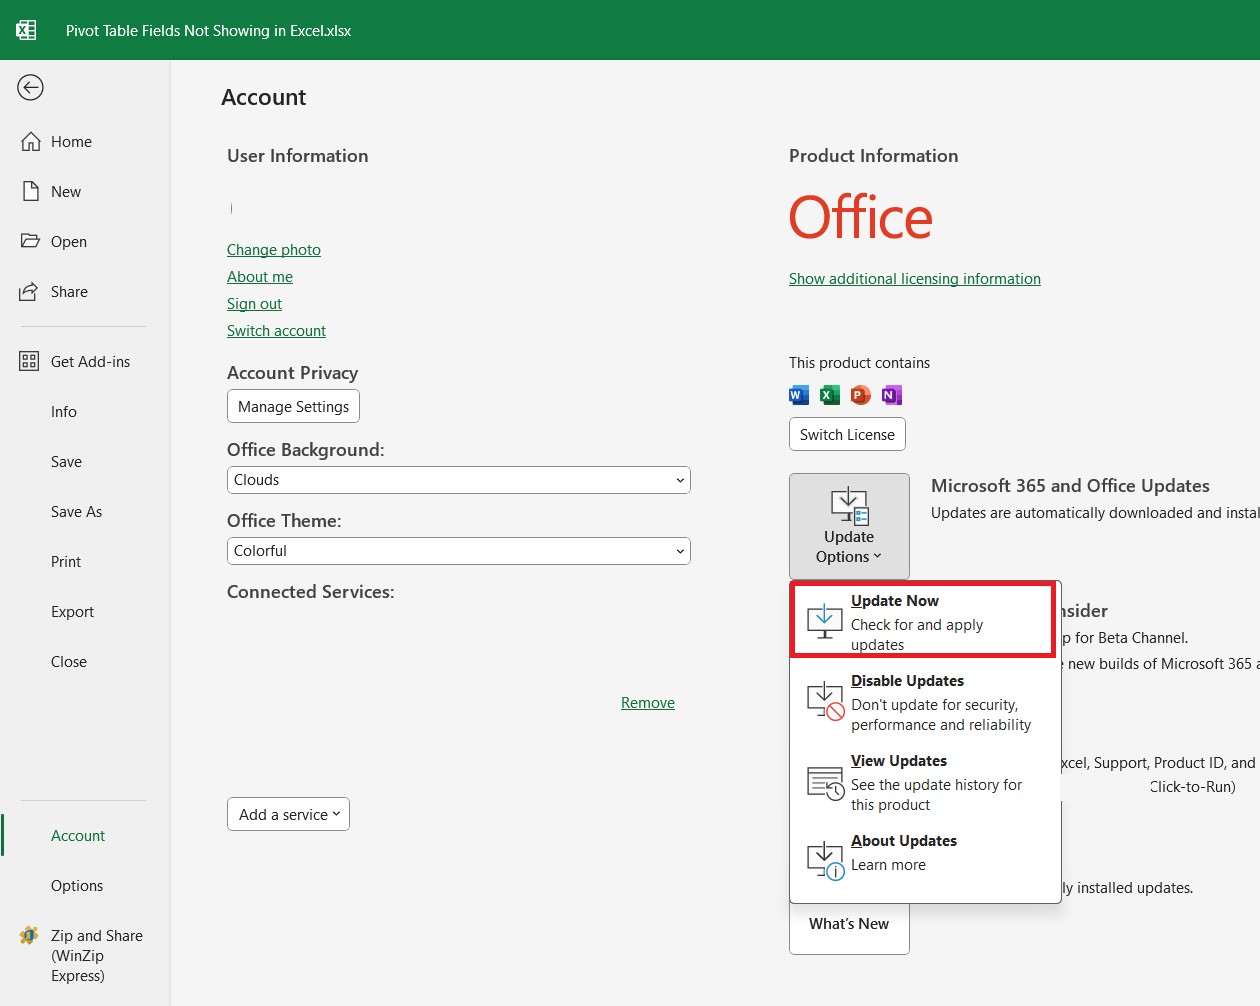Click New label in sidebar
The height and width of the screenshot is (1006, 1260).
[x=66, y=192]
